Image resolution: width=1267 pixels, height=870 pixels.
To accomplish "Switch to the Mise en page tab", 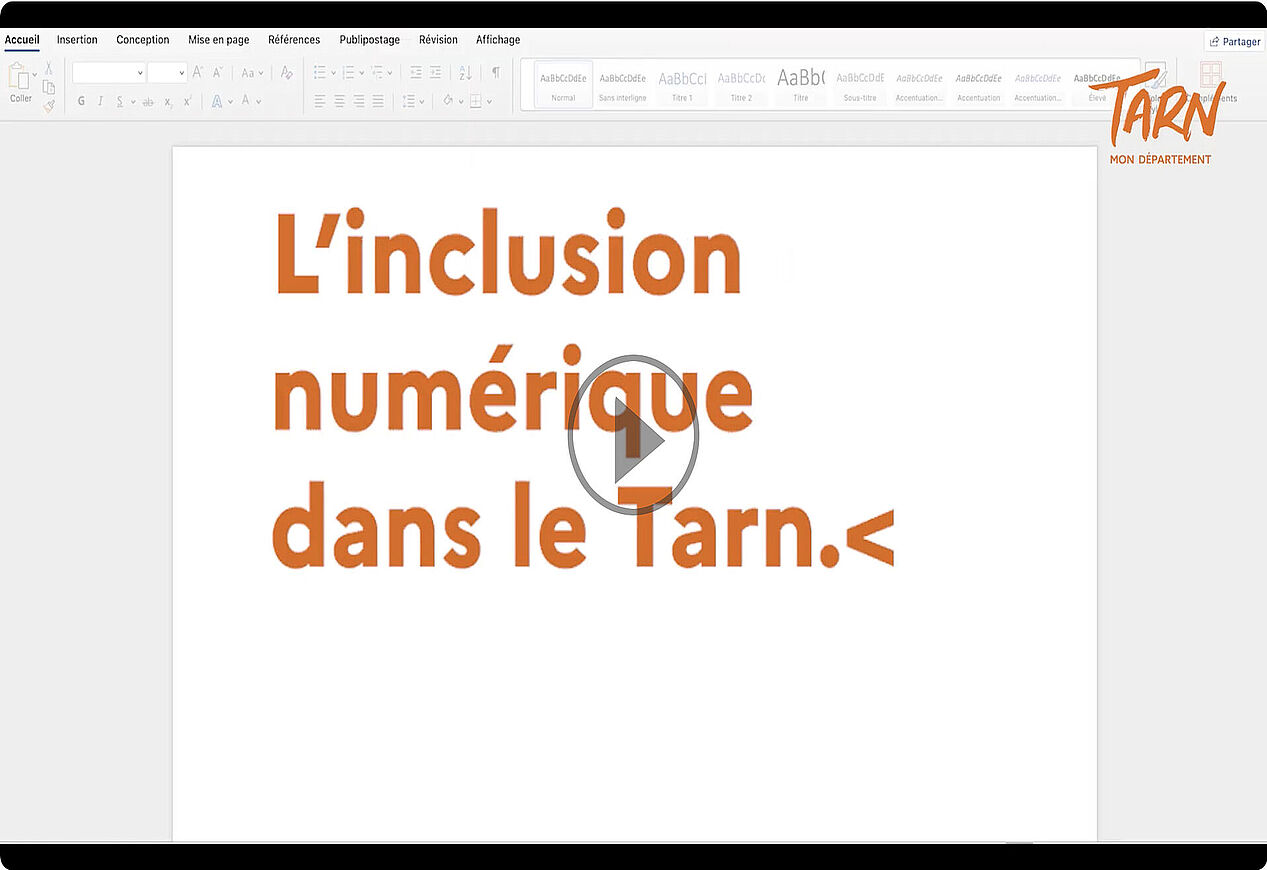I will (x=218, y=40).
